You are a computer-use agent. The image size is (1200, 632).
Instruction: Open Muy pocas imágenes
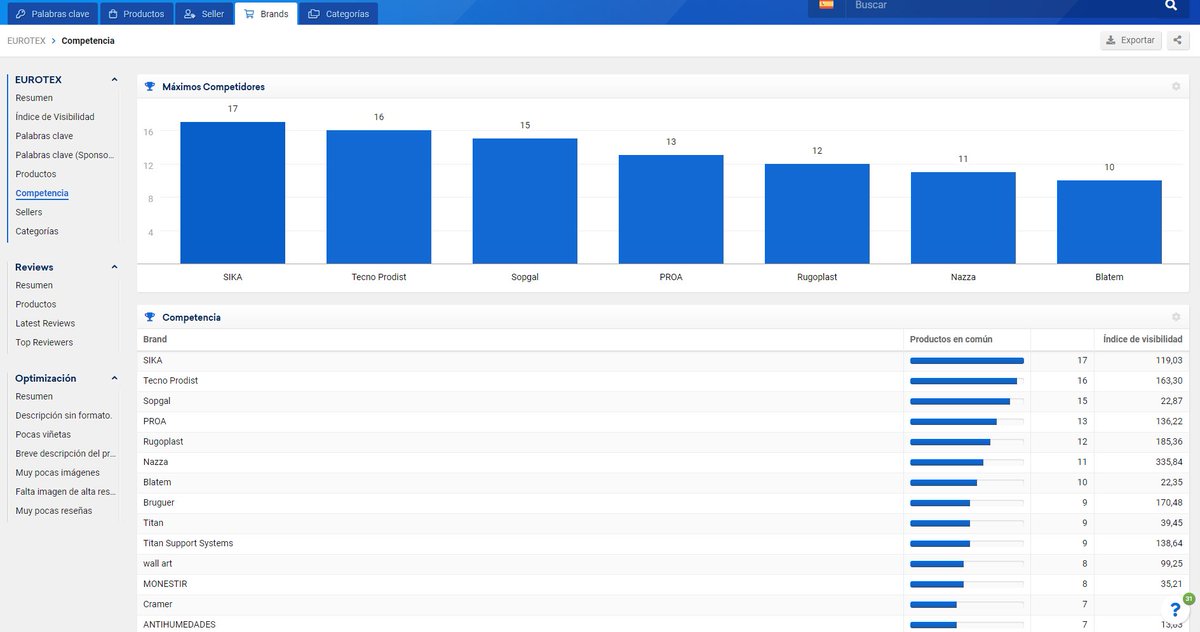point(57,472)
